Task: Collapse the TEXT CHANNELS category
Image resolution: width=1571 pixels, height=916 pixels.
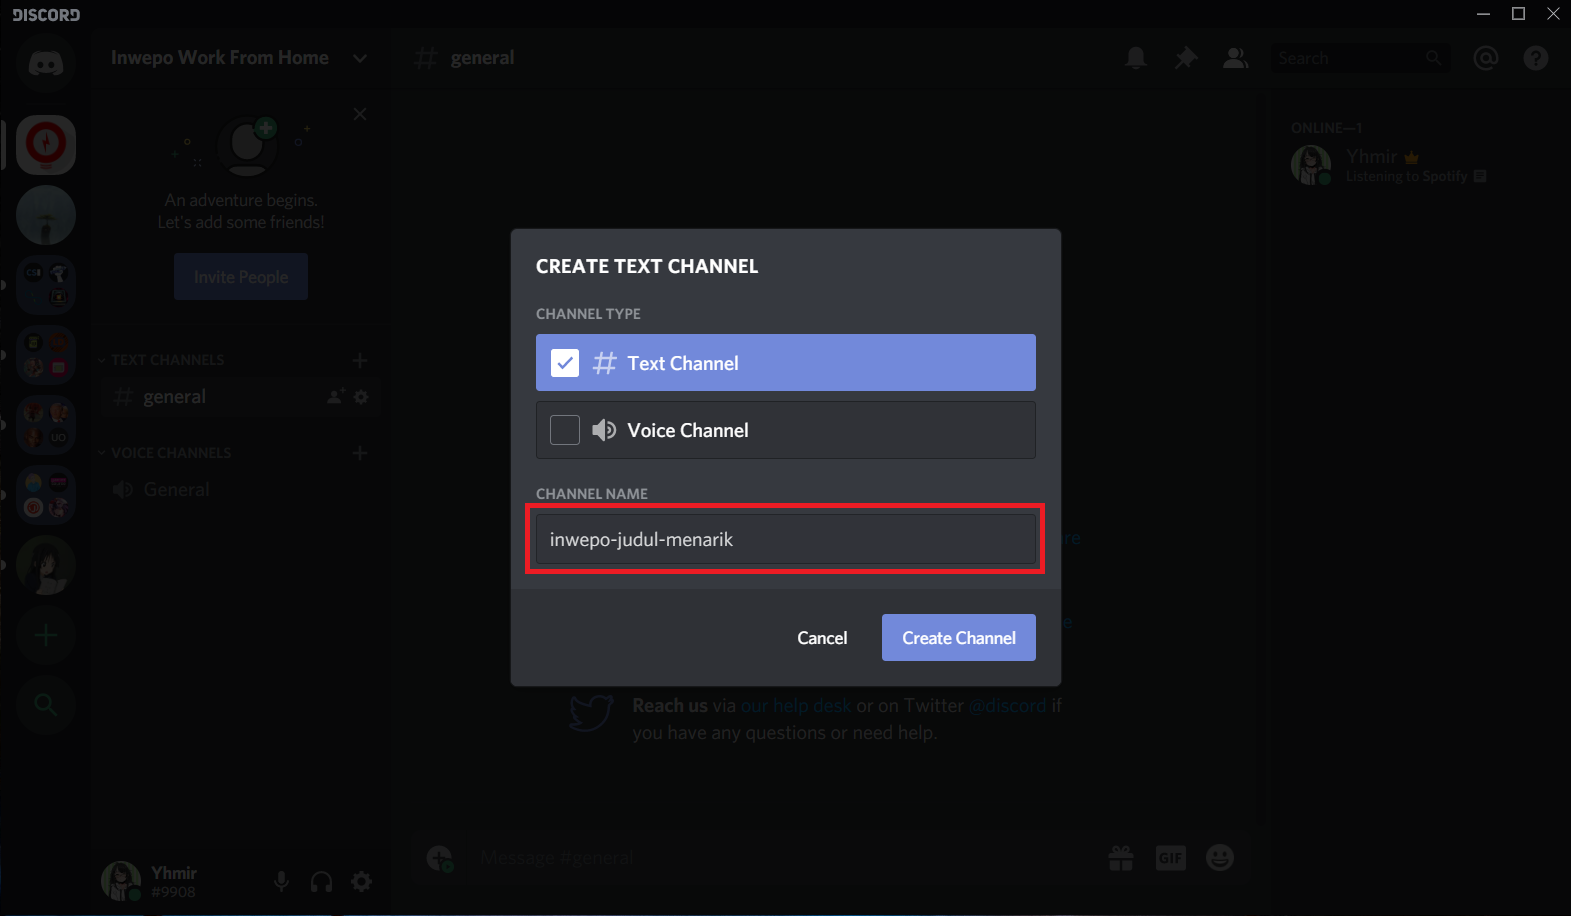Action: [161, 360]
